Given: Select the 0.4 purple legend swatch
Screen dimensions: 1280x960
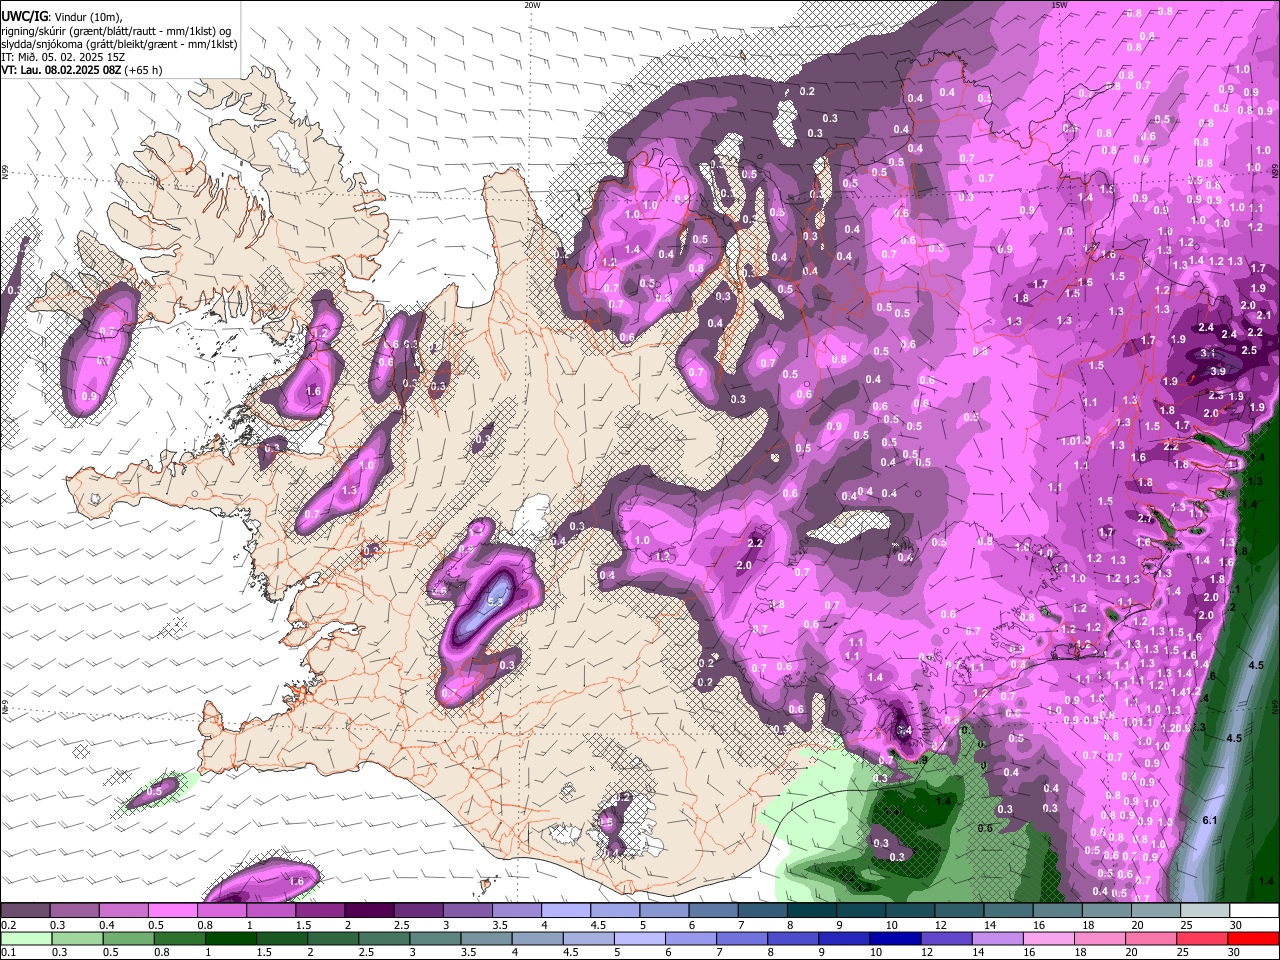Looking at the screenshot, I should 123,911.
